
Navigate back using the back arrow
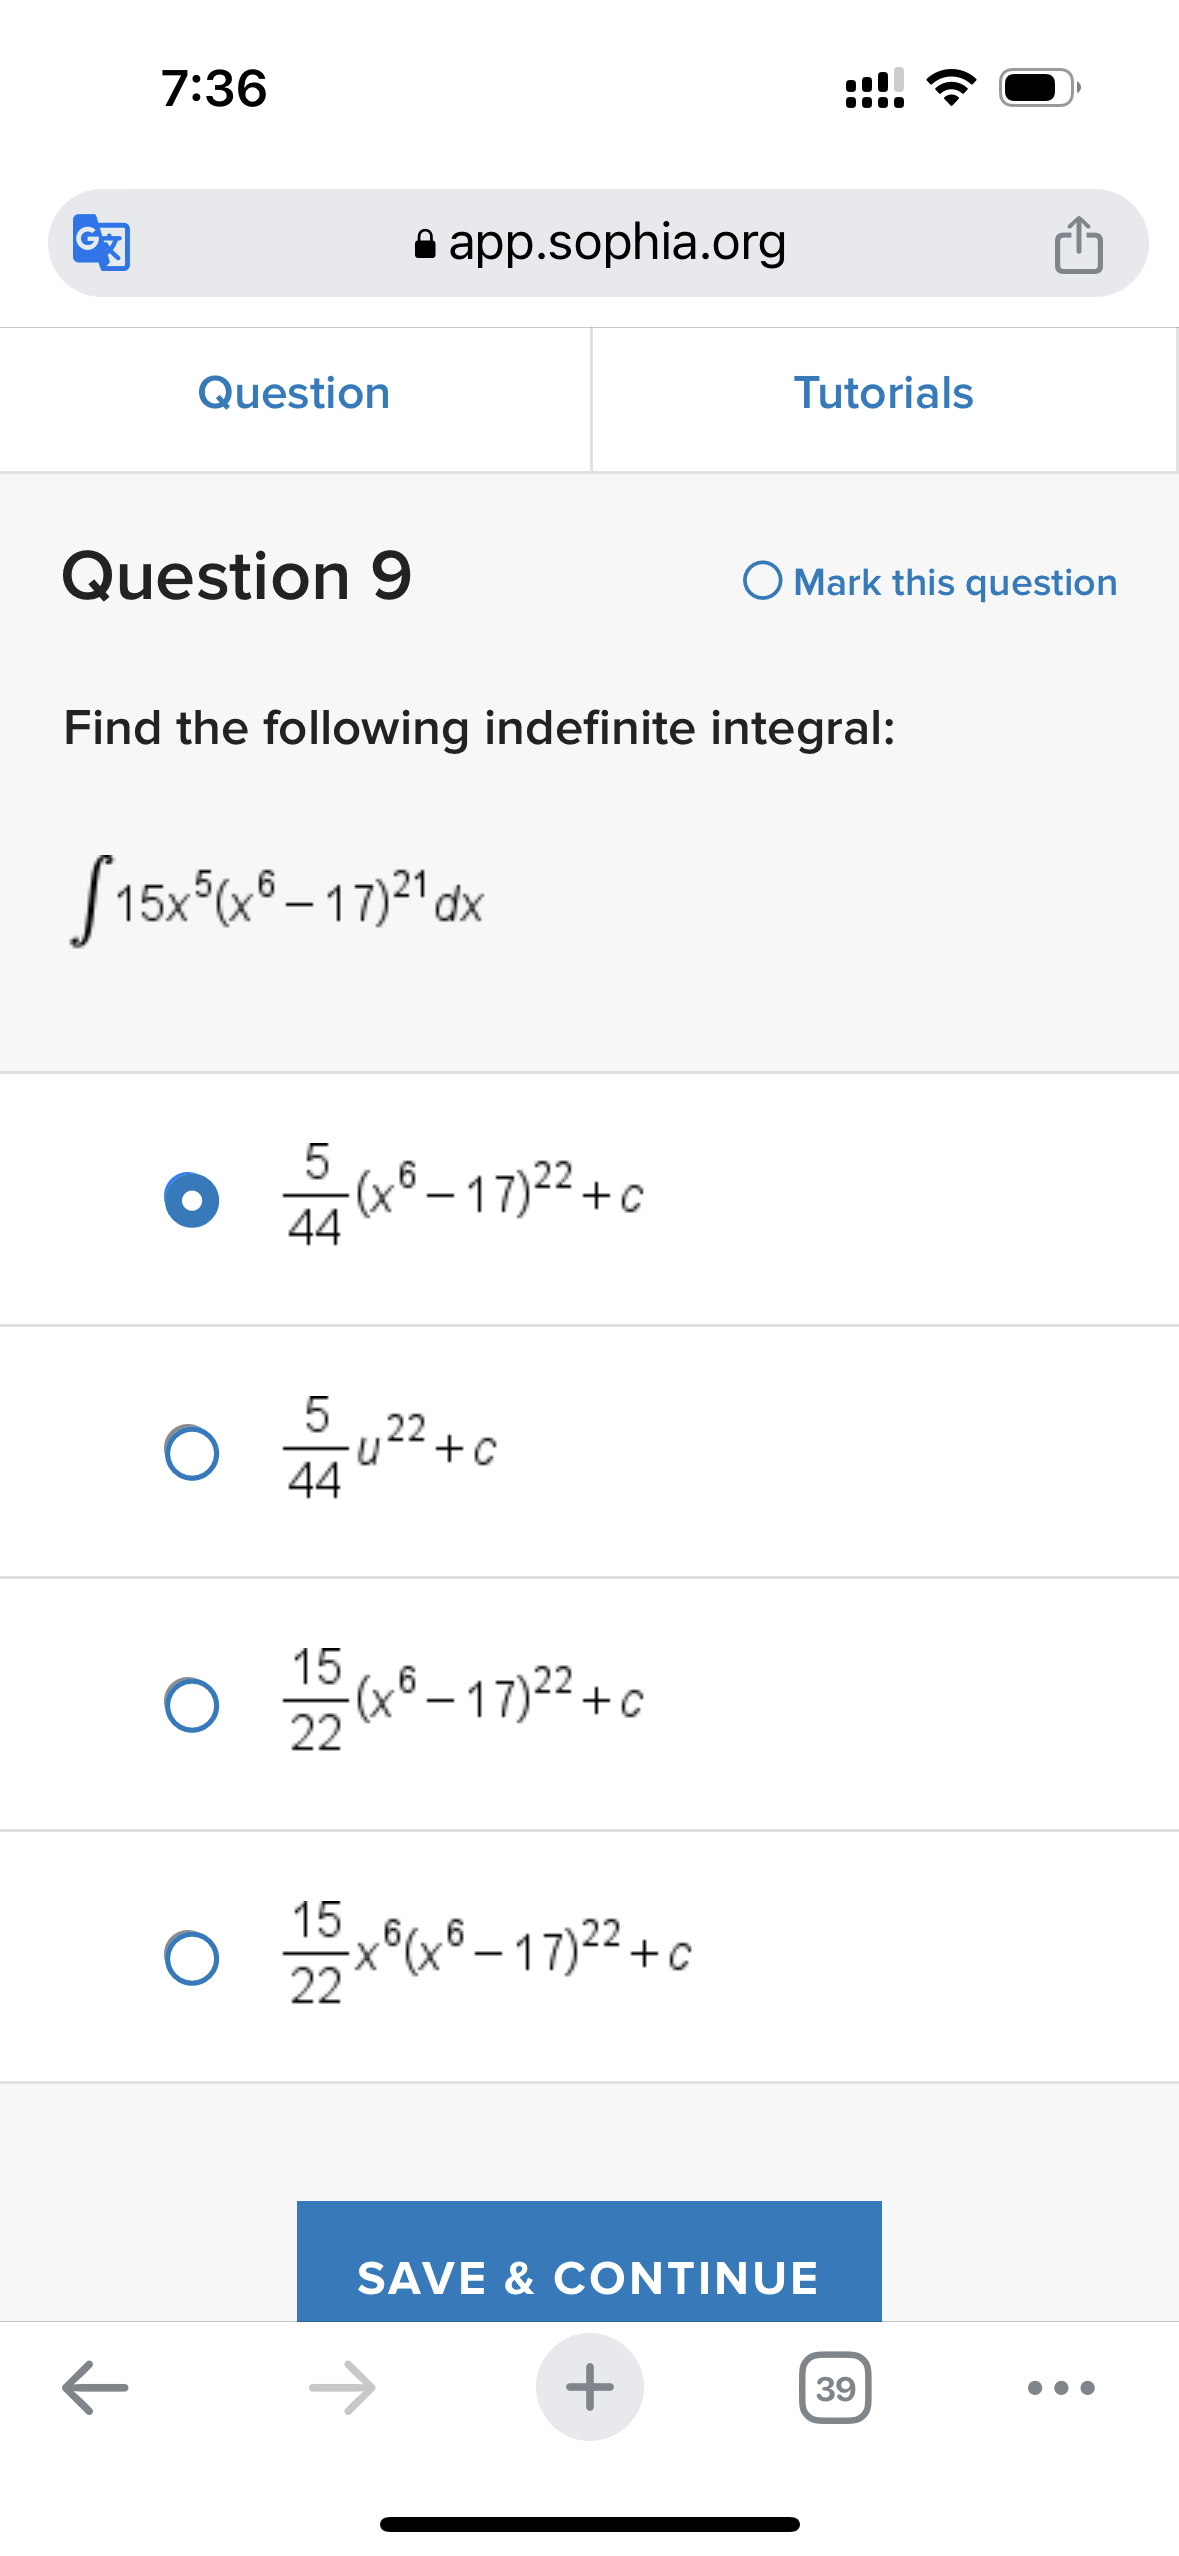[95, 2387]
